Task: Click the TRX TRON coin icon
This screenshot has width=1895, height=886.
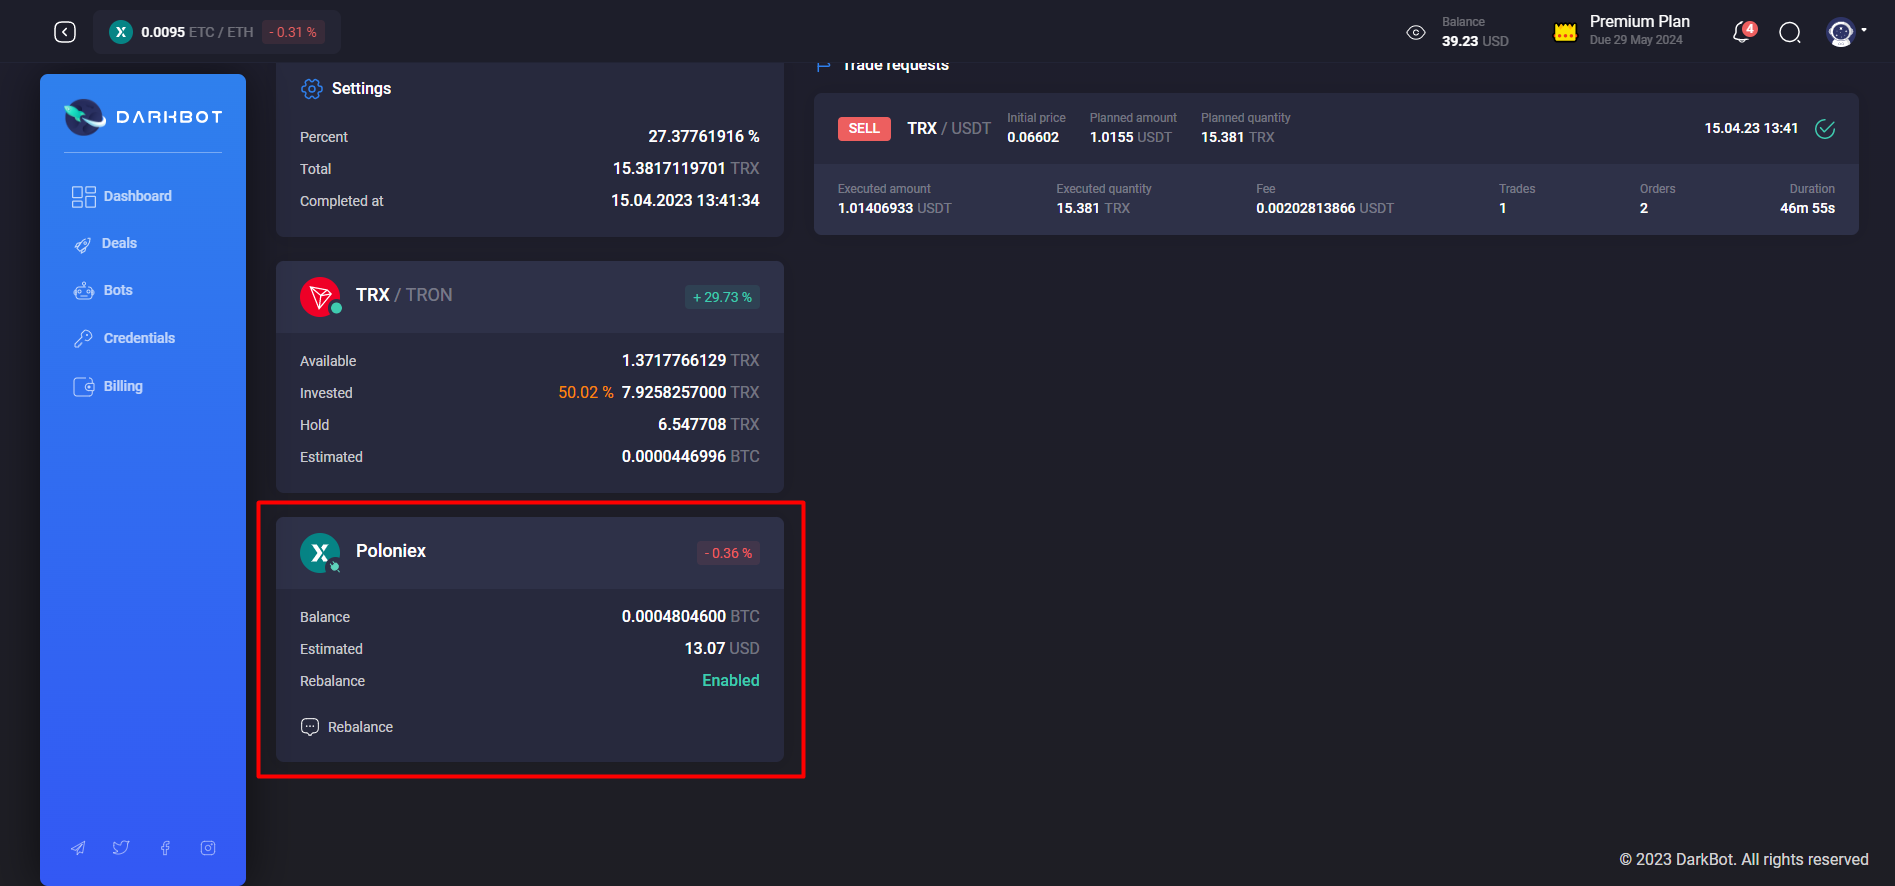Action: pos(320,297)
